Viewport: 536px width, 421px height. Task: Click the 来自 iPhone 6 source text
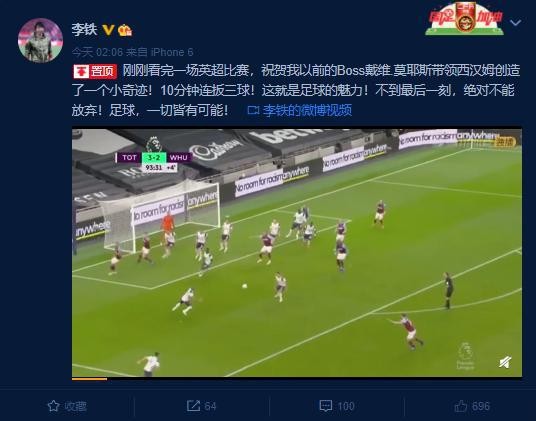click(x=159, y=52)
